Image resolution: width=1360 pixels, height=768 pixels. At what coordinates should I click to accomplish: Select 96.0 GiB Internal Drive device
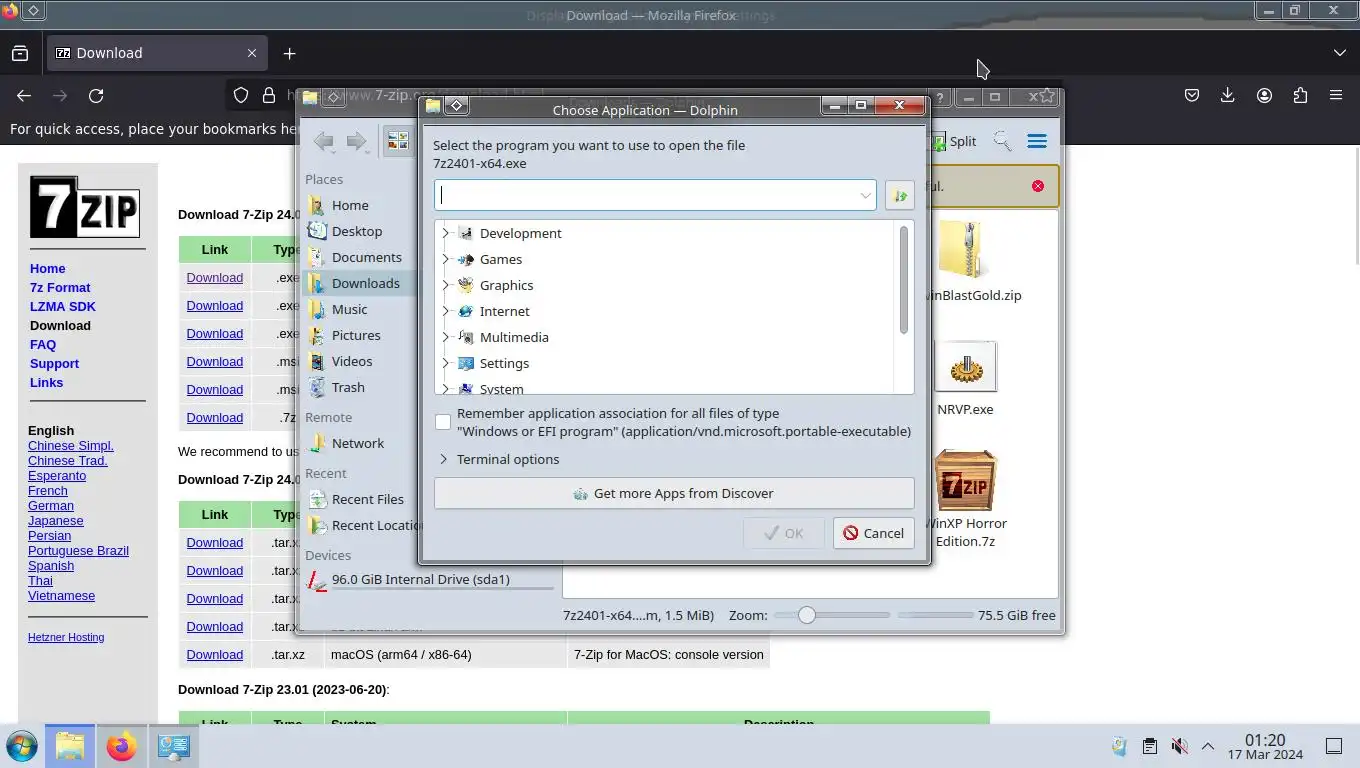pos(430,580)
